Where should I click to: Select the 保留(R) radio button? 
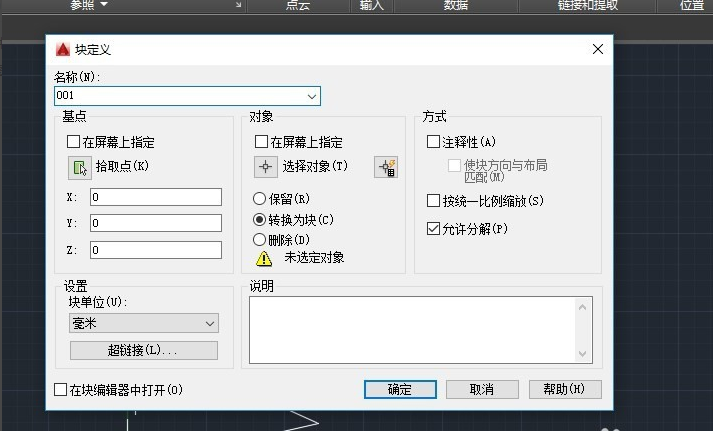pyautogui.click(x=260, y=199)
